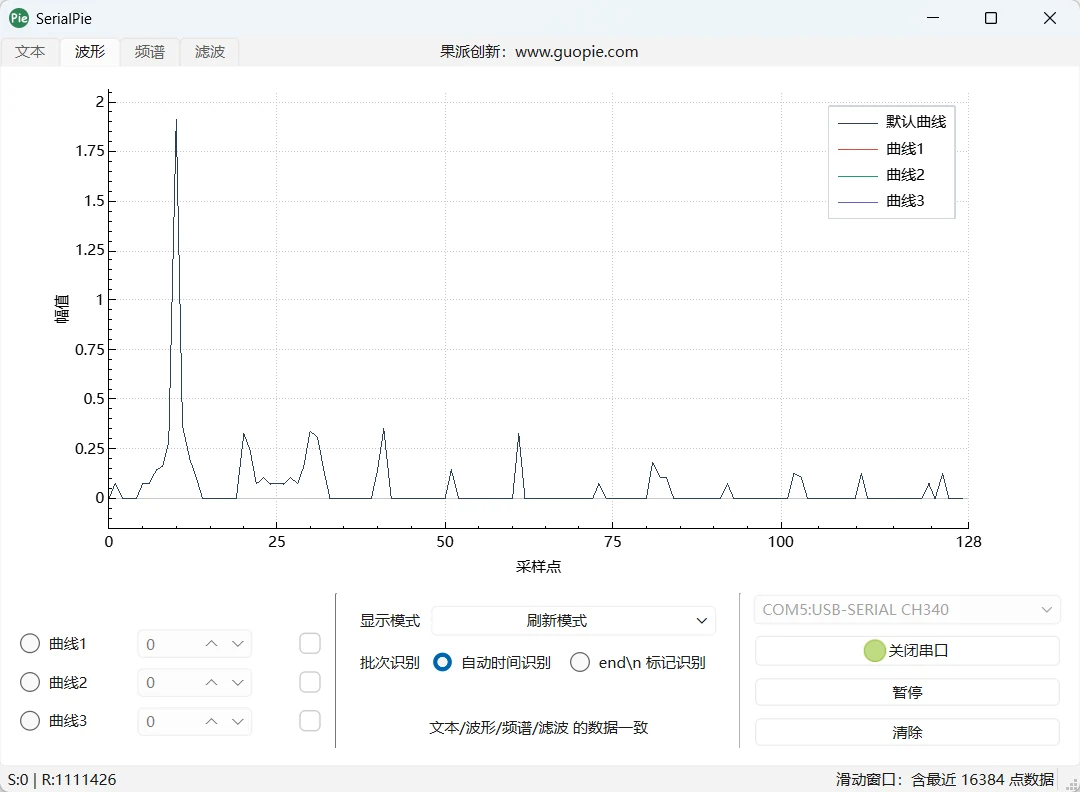Screen dimensions: 1080x792
Task: Click the SerialPie app logo icon
Action: pyautogui.click(x=19, y=18)
